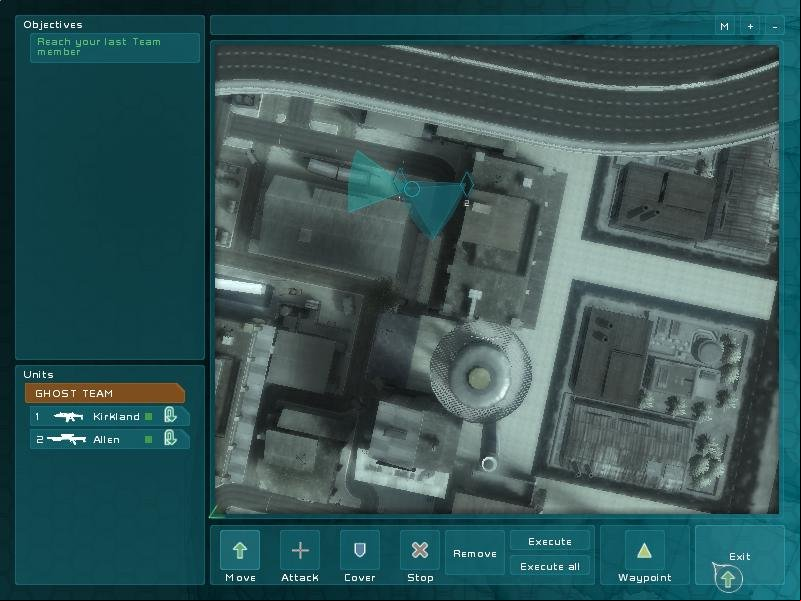Image resolution: width=801 pixels, height=601 pixels.
Task: Click the Execute all button
Action: tap(550, 566)
